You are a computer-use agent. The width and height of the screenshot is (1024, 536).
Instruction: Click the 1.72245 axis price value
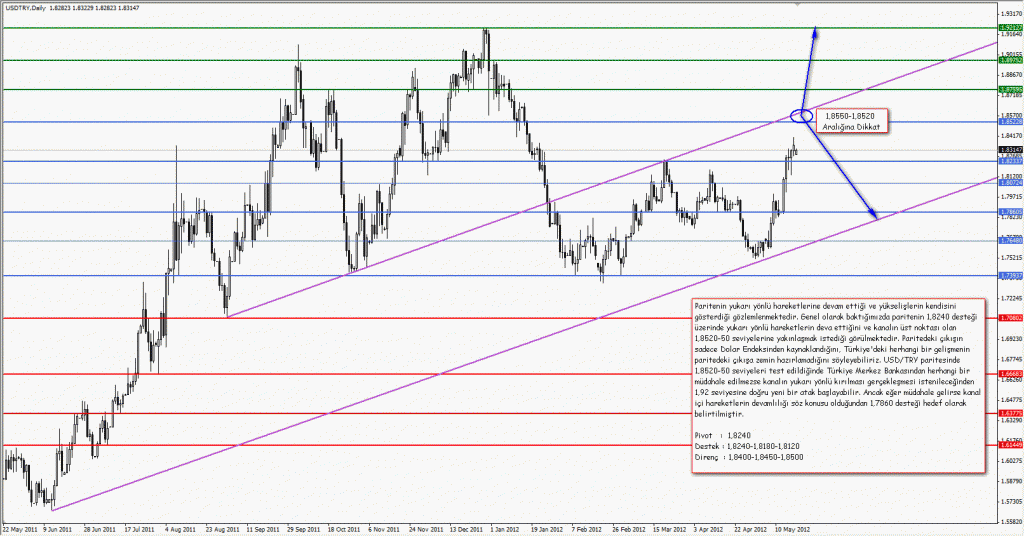point(1010,298)
